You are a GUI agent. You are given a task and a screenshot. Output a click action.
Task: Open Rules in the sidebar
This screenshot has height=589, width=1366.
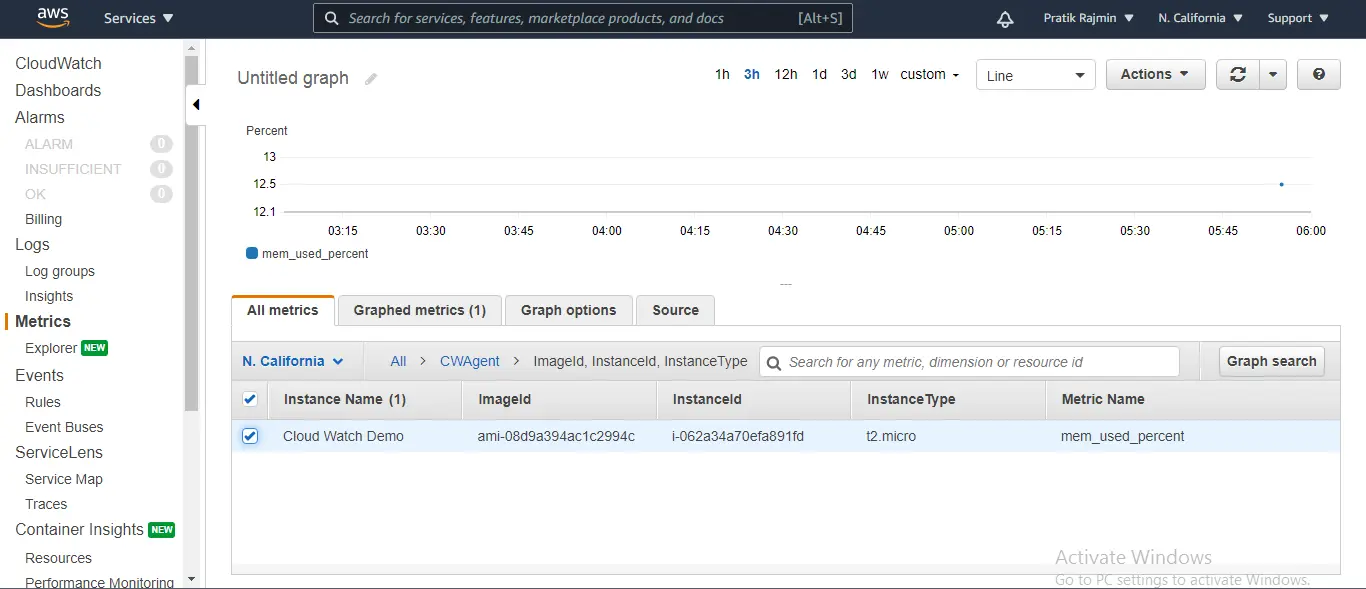coord(43,402)
